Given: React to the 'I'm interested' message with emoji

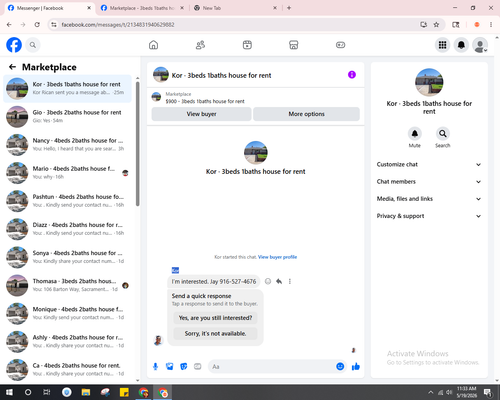Looking at the screenshot, I should [x=268, y=281].
